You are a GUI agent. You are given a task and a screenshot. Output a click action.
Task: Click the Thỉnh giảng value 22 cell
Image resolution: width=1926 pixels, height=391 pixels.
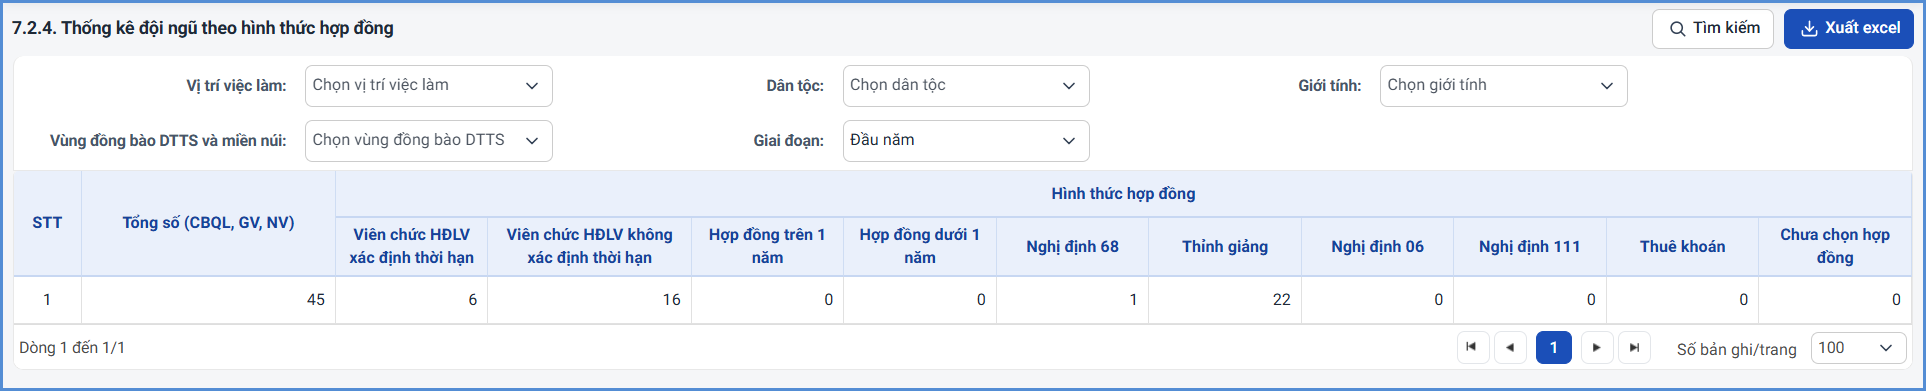coord(1225,300)
